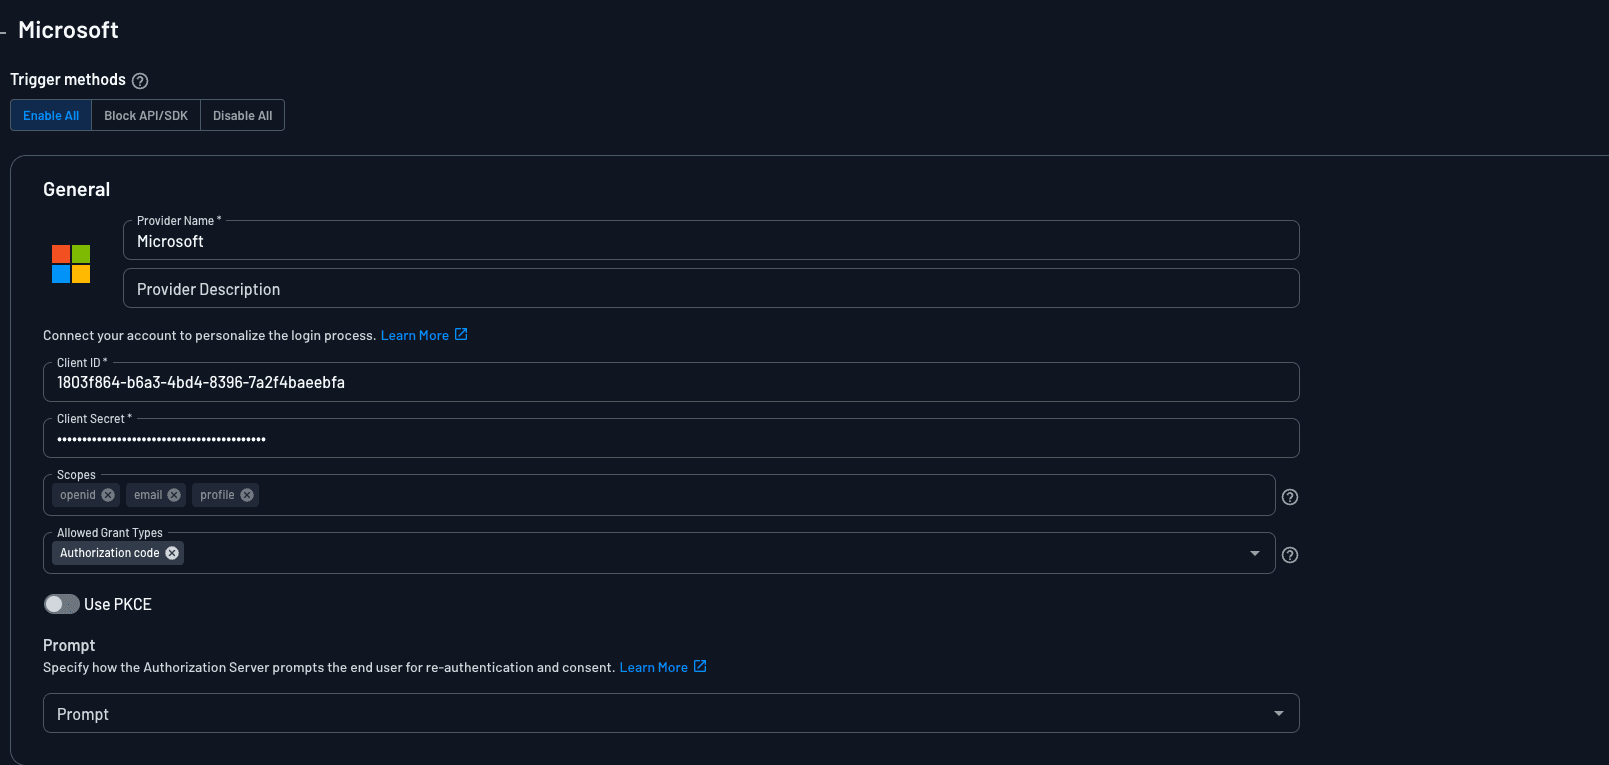1609x765 pixels.
Task: Open Learn More about connecting your account
Action: pyautogui.click(x=415, y=335)
